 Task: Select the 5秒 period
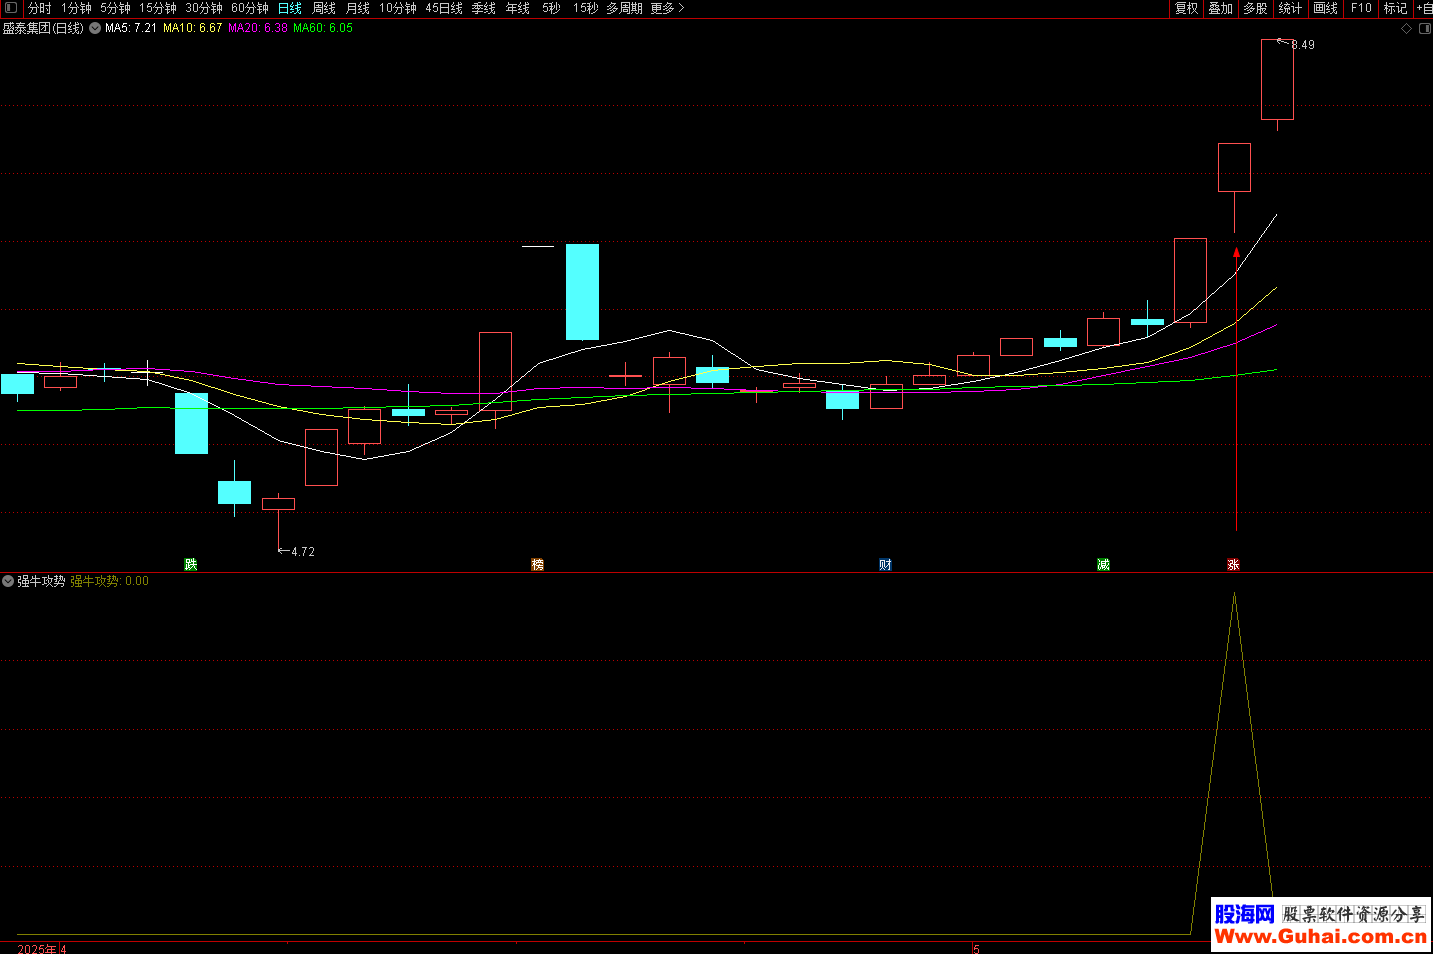552,8
